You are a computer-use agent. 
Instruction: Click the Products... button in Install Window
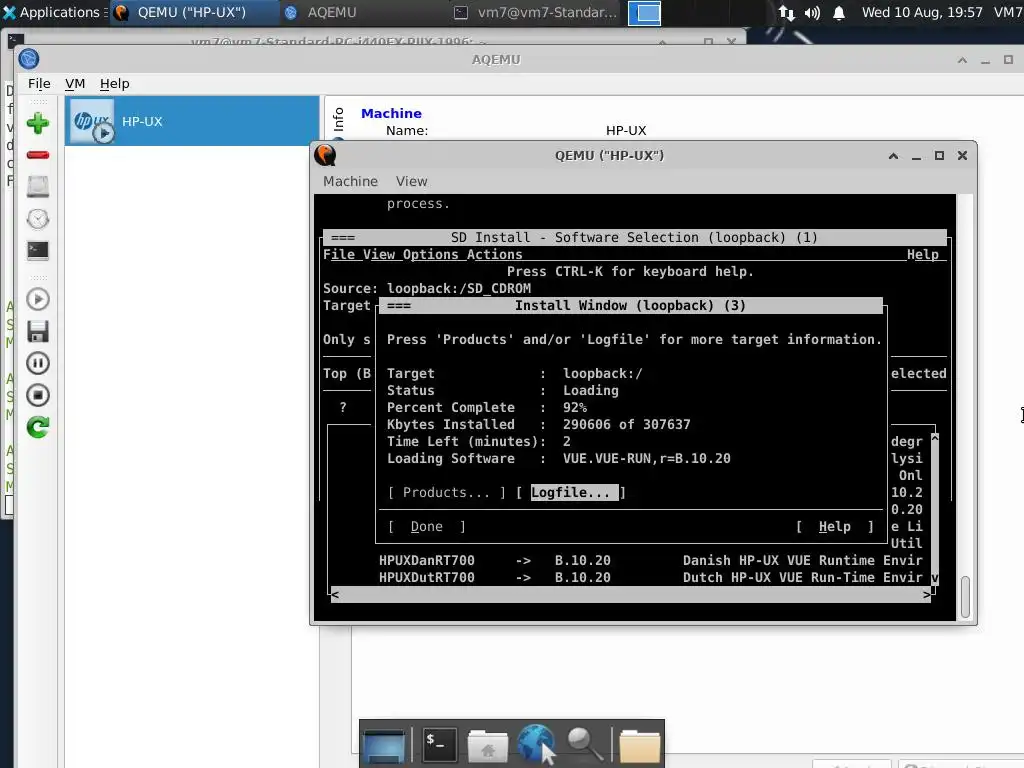tap(447, 492)
